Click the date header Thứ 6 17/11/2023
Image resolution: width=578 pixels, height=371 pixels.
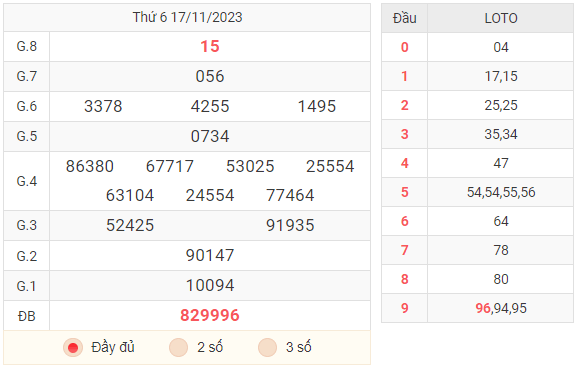pyautogui.click(x=187, y=17)
